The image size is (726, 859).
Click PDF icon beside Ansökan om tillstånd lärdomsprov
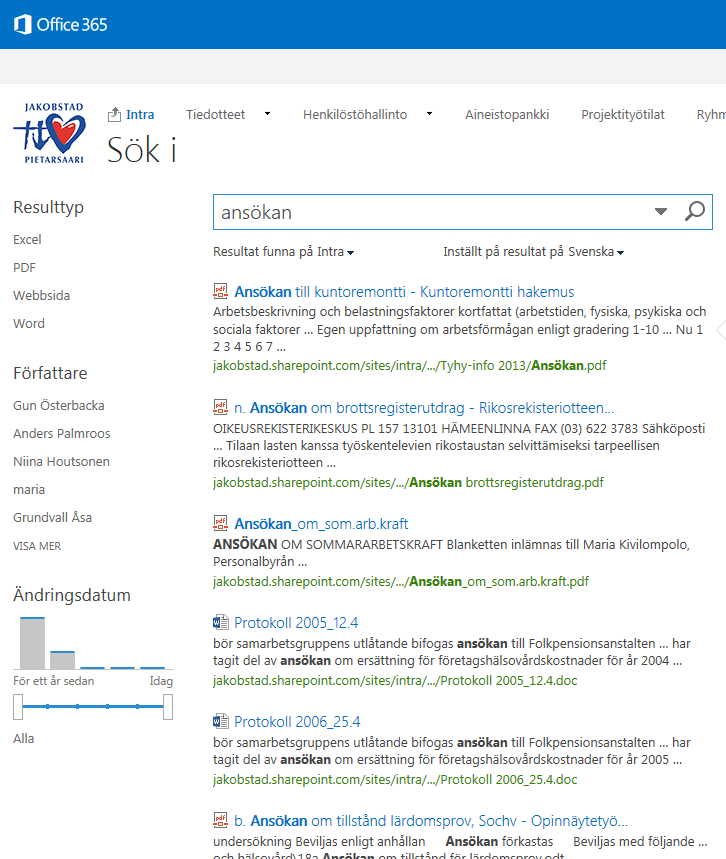click(220, 820)
